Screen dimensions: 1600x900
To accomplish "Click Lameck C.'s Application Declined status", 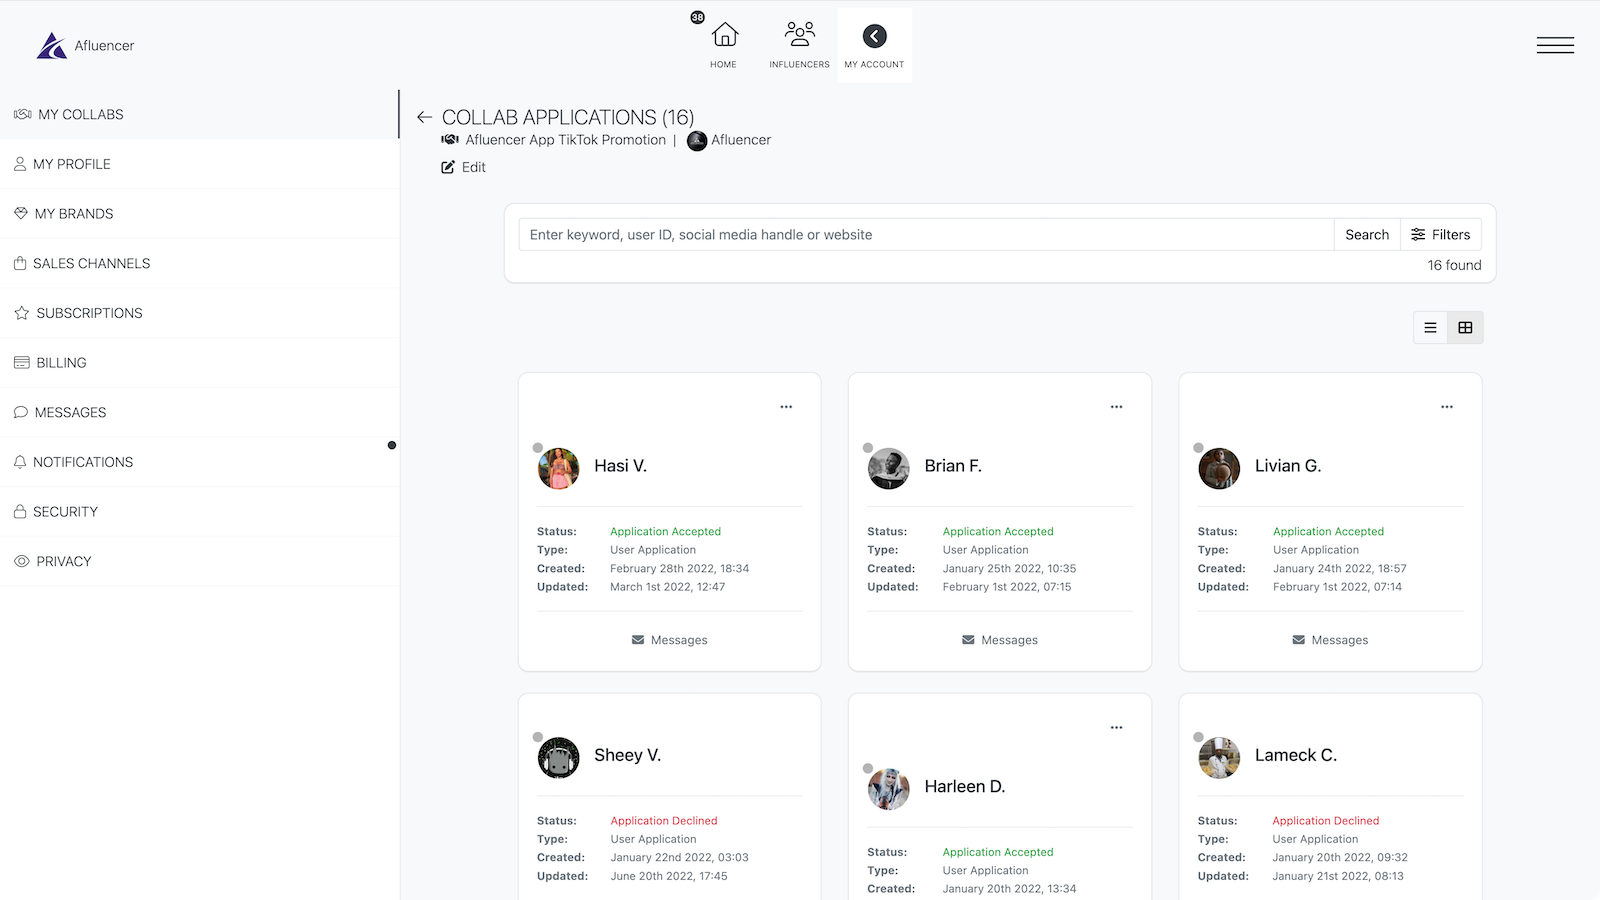I will [x=1326, y=821].
